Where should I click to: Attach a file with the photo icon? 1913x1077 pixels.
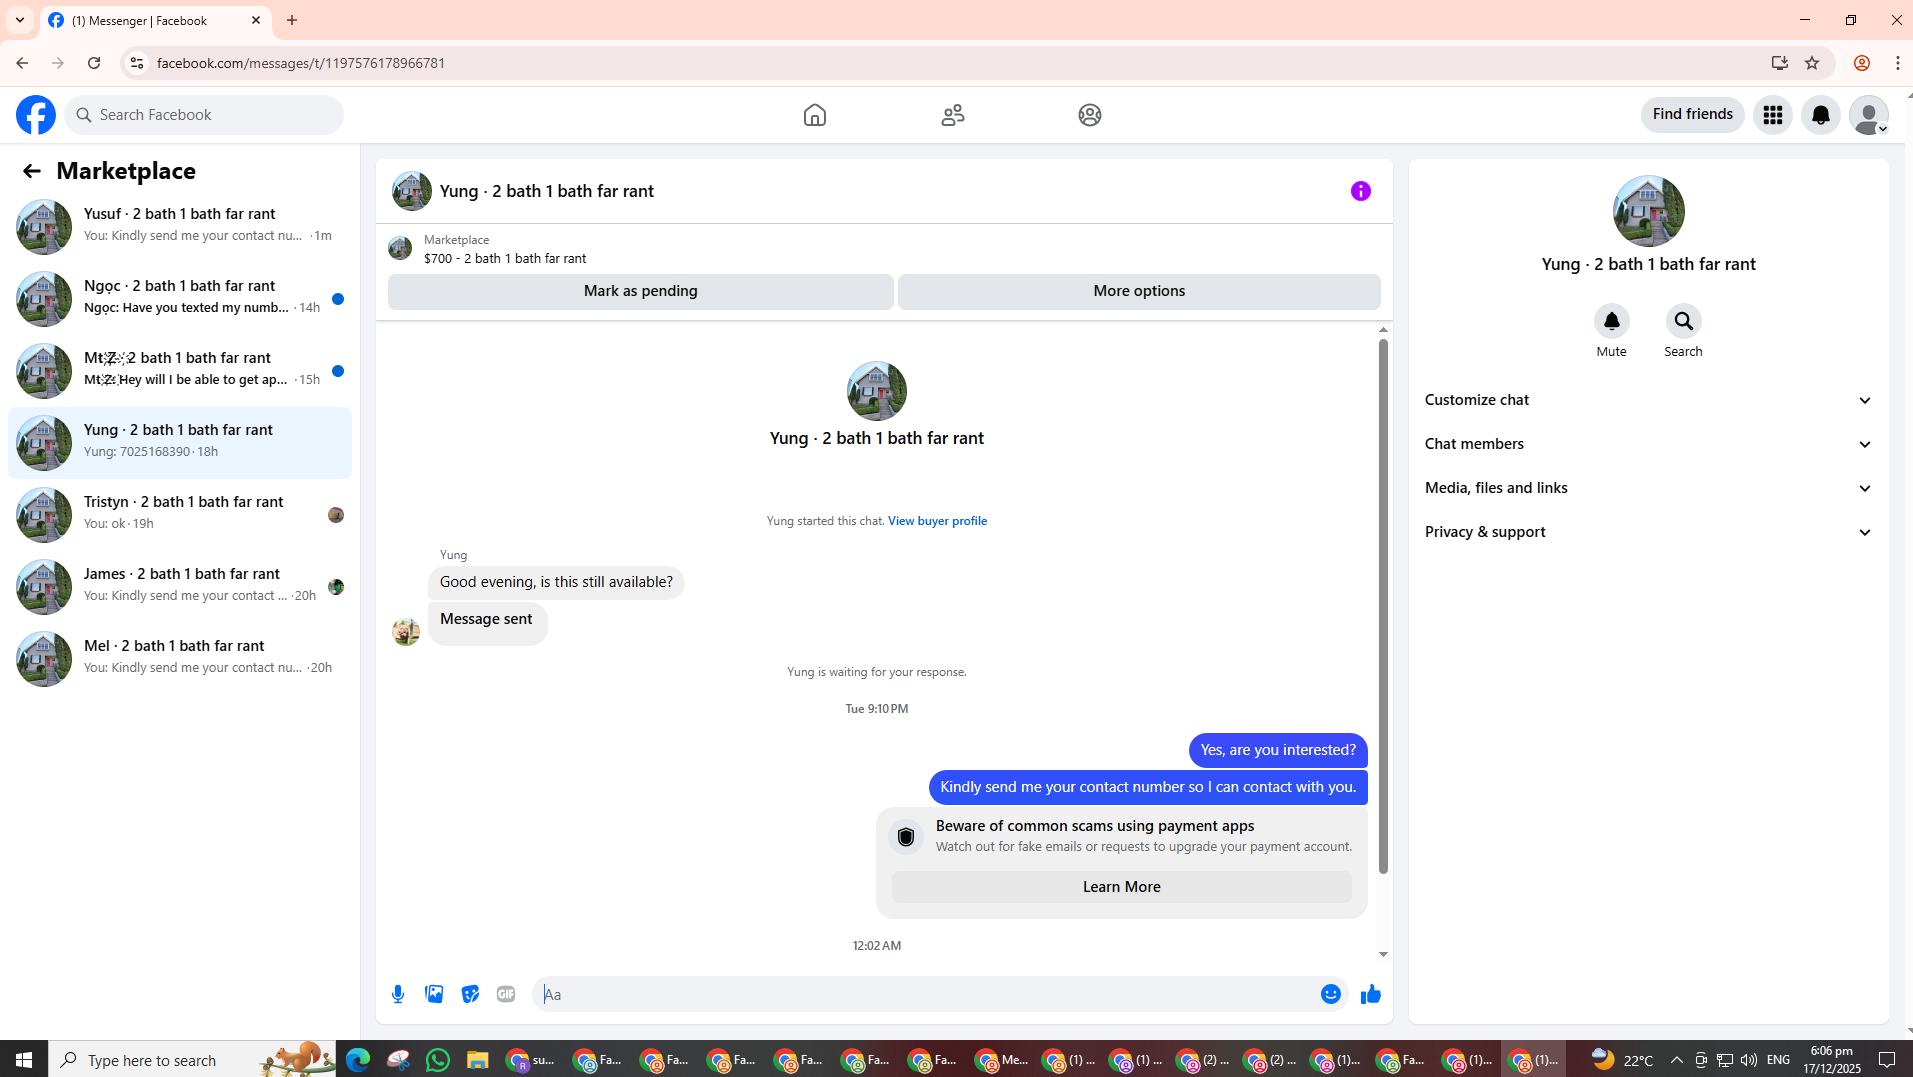[x=434, y=994]
